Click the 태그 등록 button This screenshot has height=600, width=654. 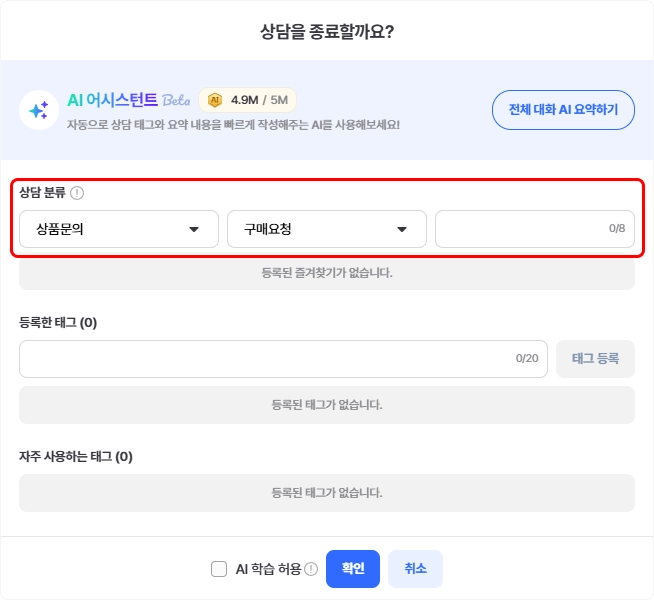595,359
